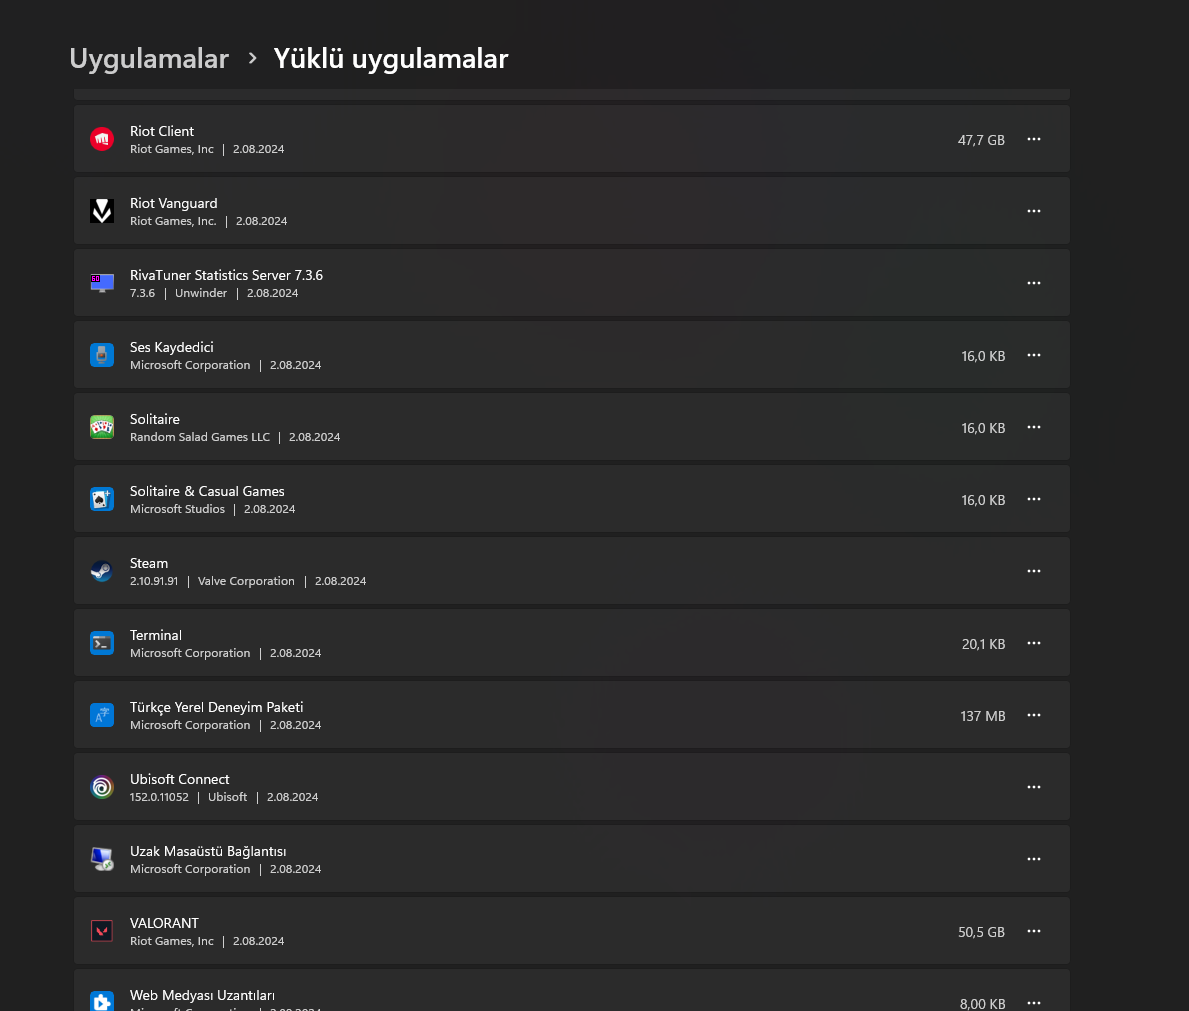Click the Riot Vanguard shield icon
Image resolution: width=1189 pixels, height=1011 pixels.
102,211
